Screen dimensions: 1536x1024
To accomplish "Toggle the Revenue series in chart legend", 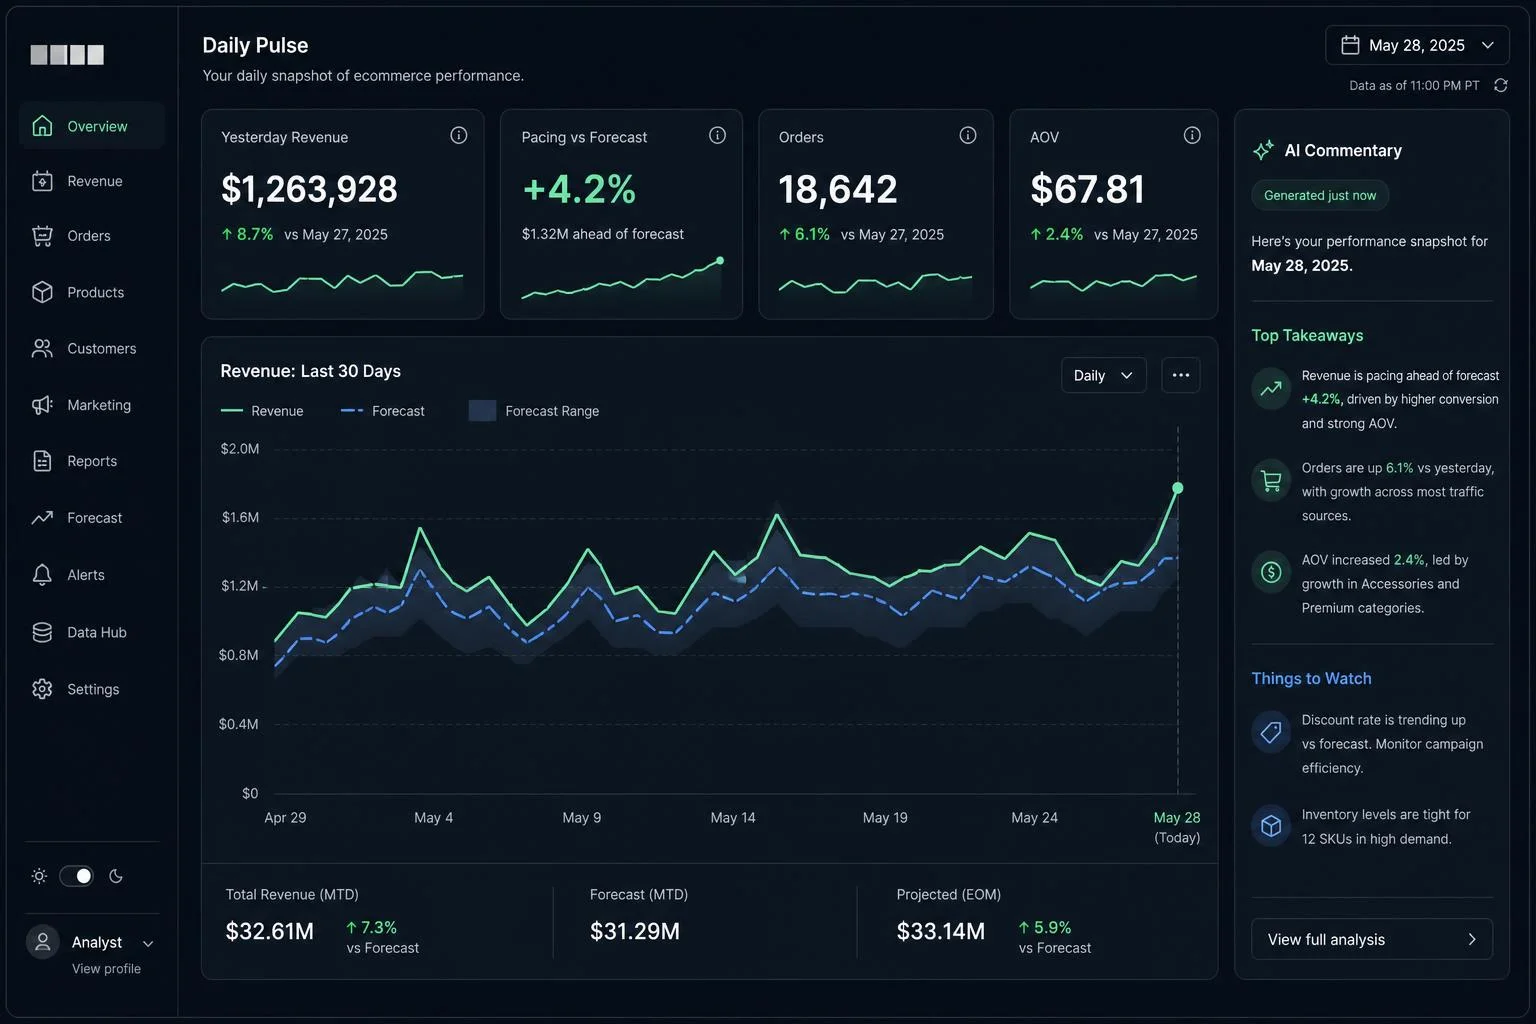I will click(262, 411).
